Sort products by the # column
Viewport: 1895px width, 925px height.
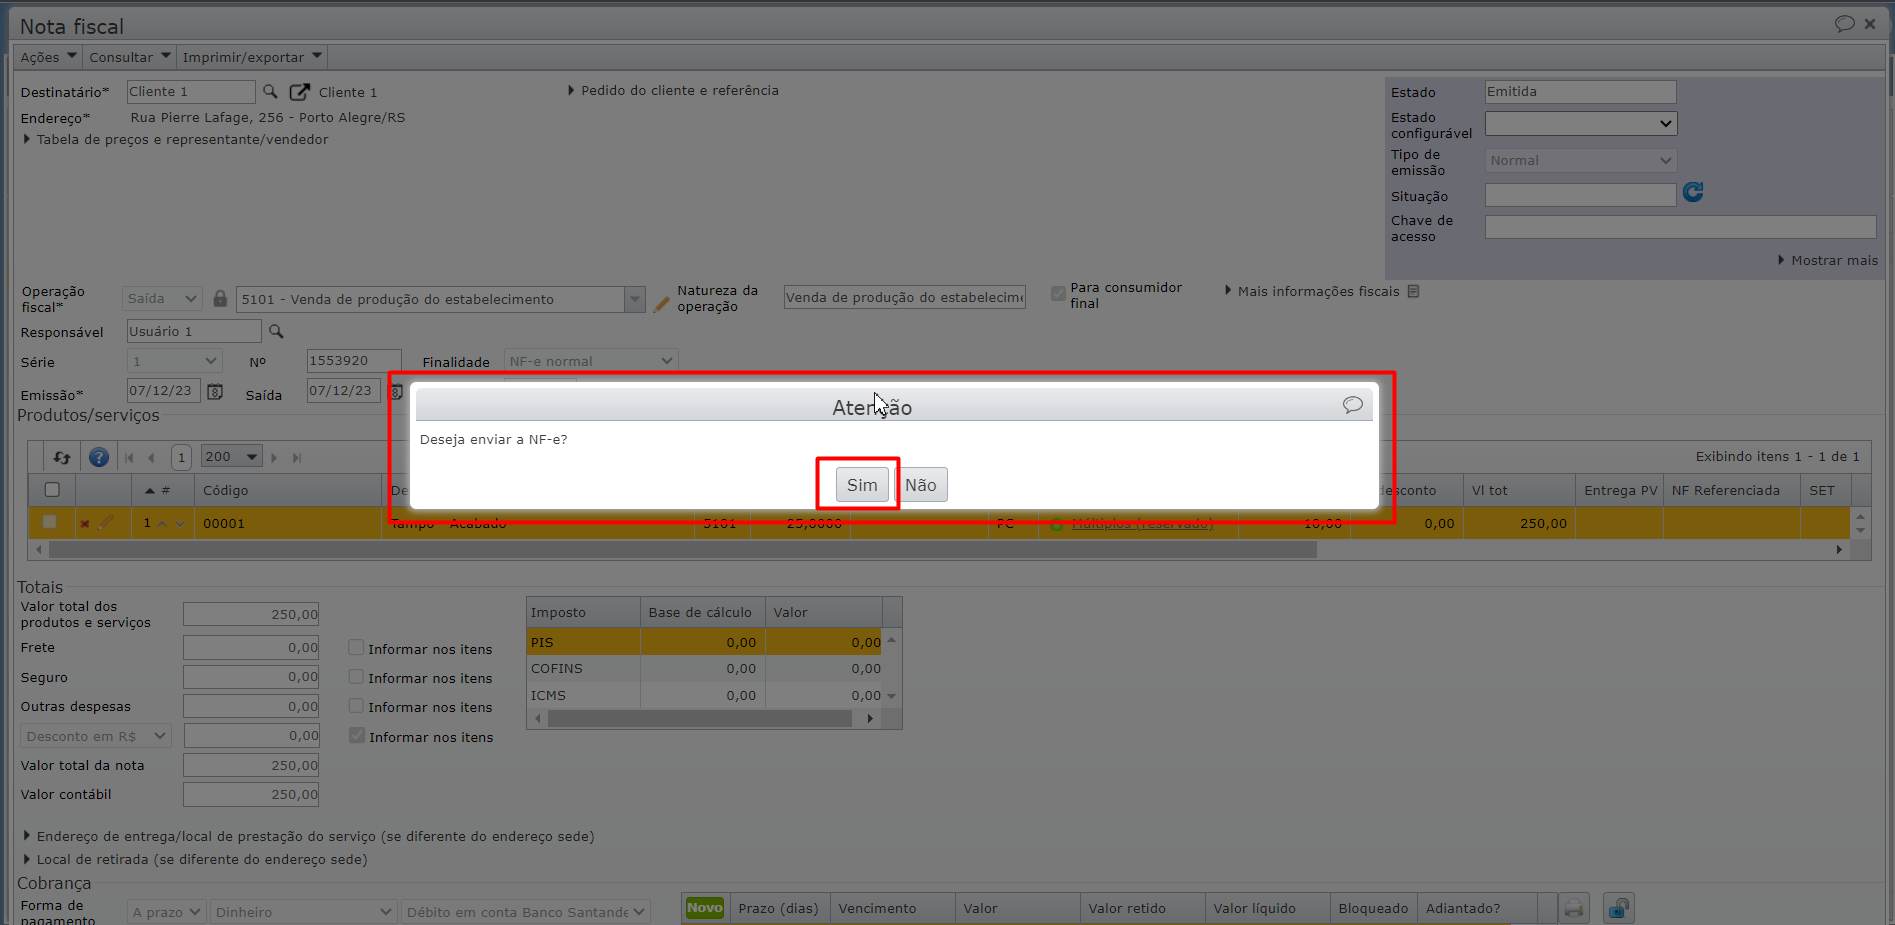pyautogui.click(x=163, y=490)
